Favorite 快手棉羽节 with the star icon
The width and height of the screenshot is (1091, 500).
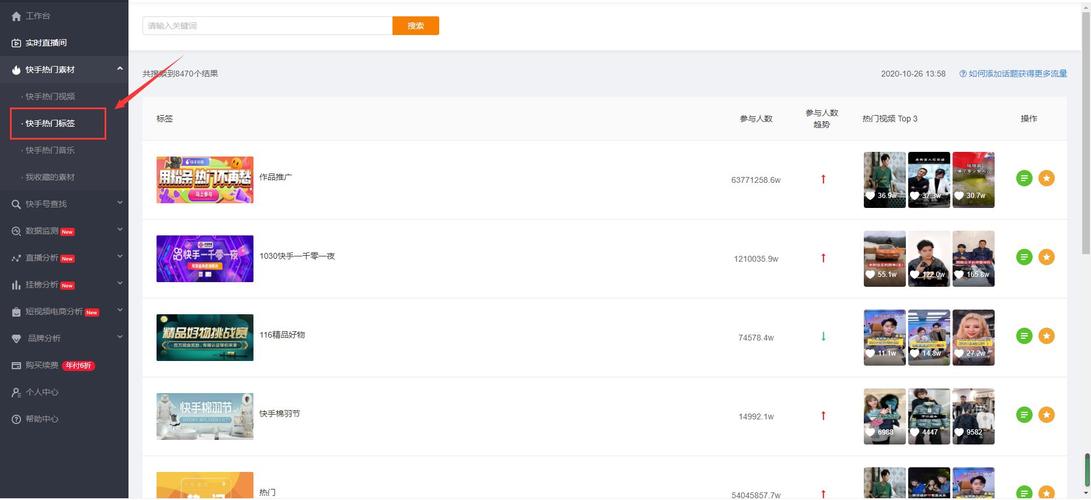tap(1046, 415)
